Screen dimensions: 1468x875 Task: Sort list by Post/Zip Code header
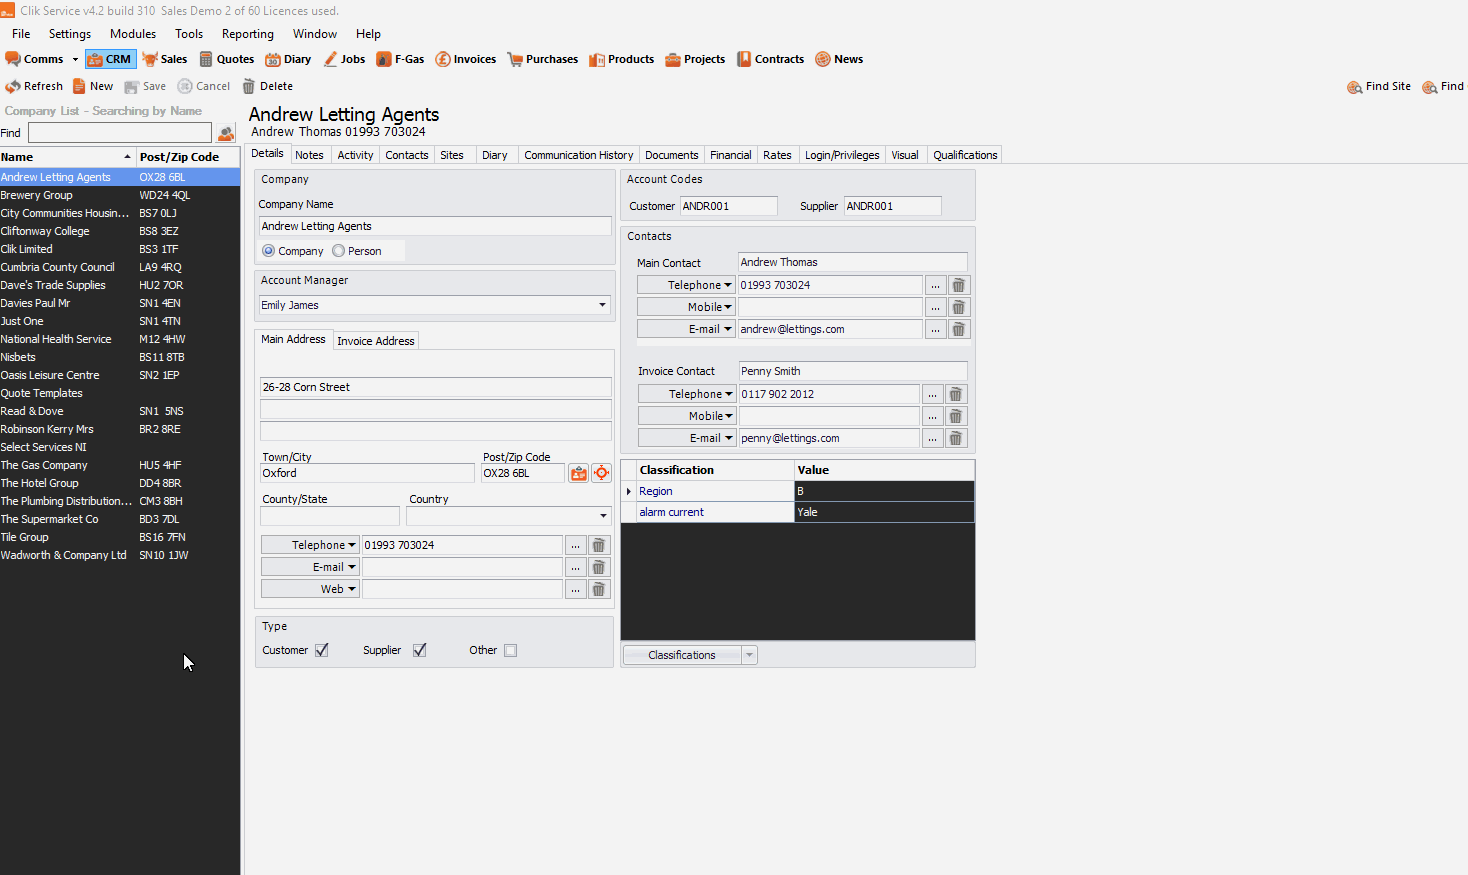click(x=188, y=157)
